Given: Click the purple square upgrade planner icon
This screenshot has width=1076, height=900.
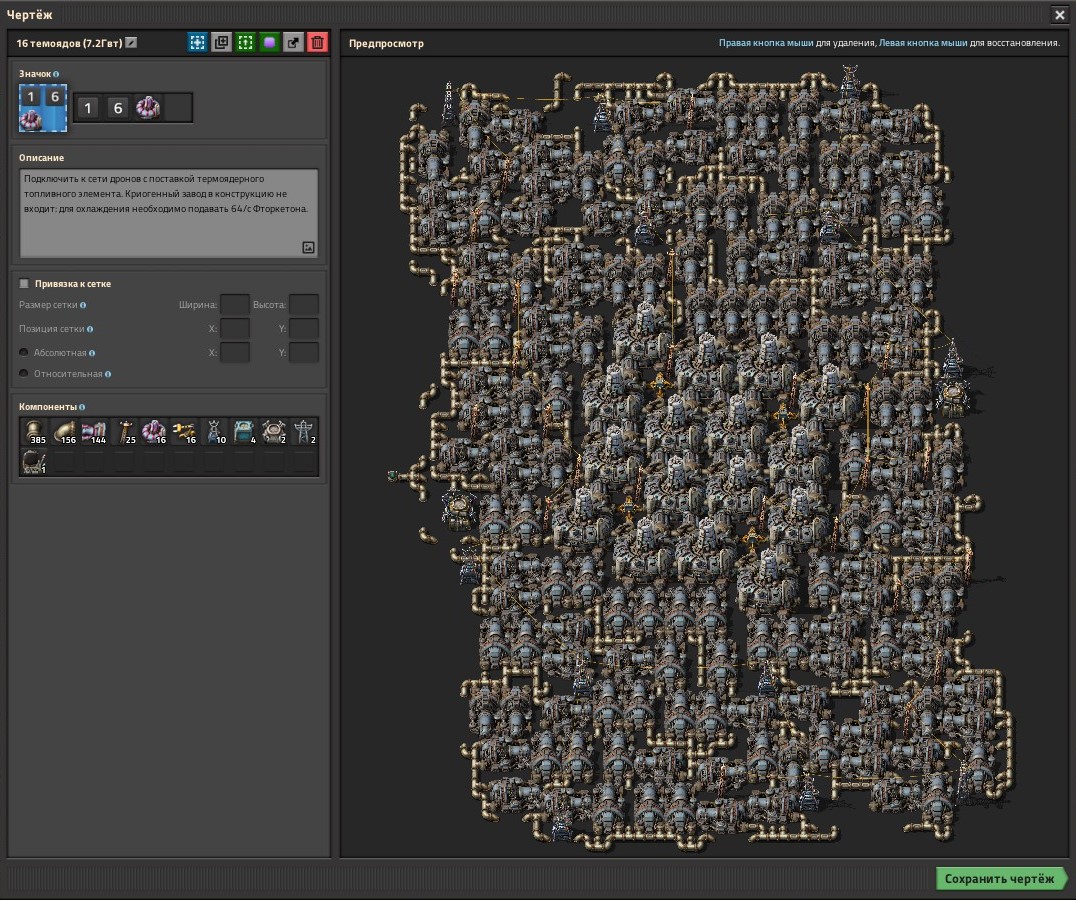Looking at the screenshot, I should (270, 43).
